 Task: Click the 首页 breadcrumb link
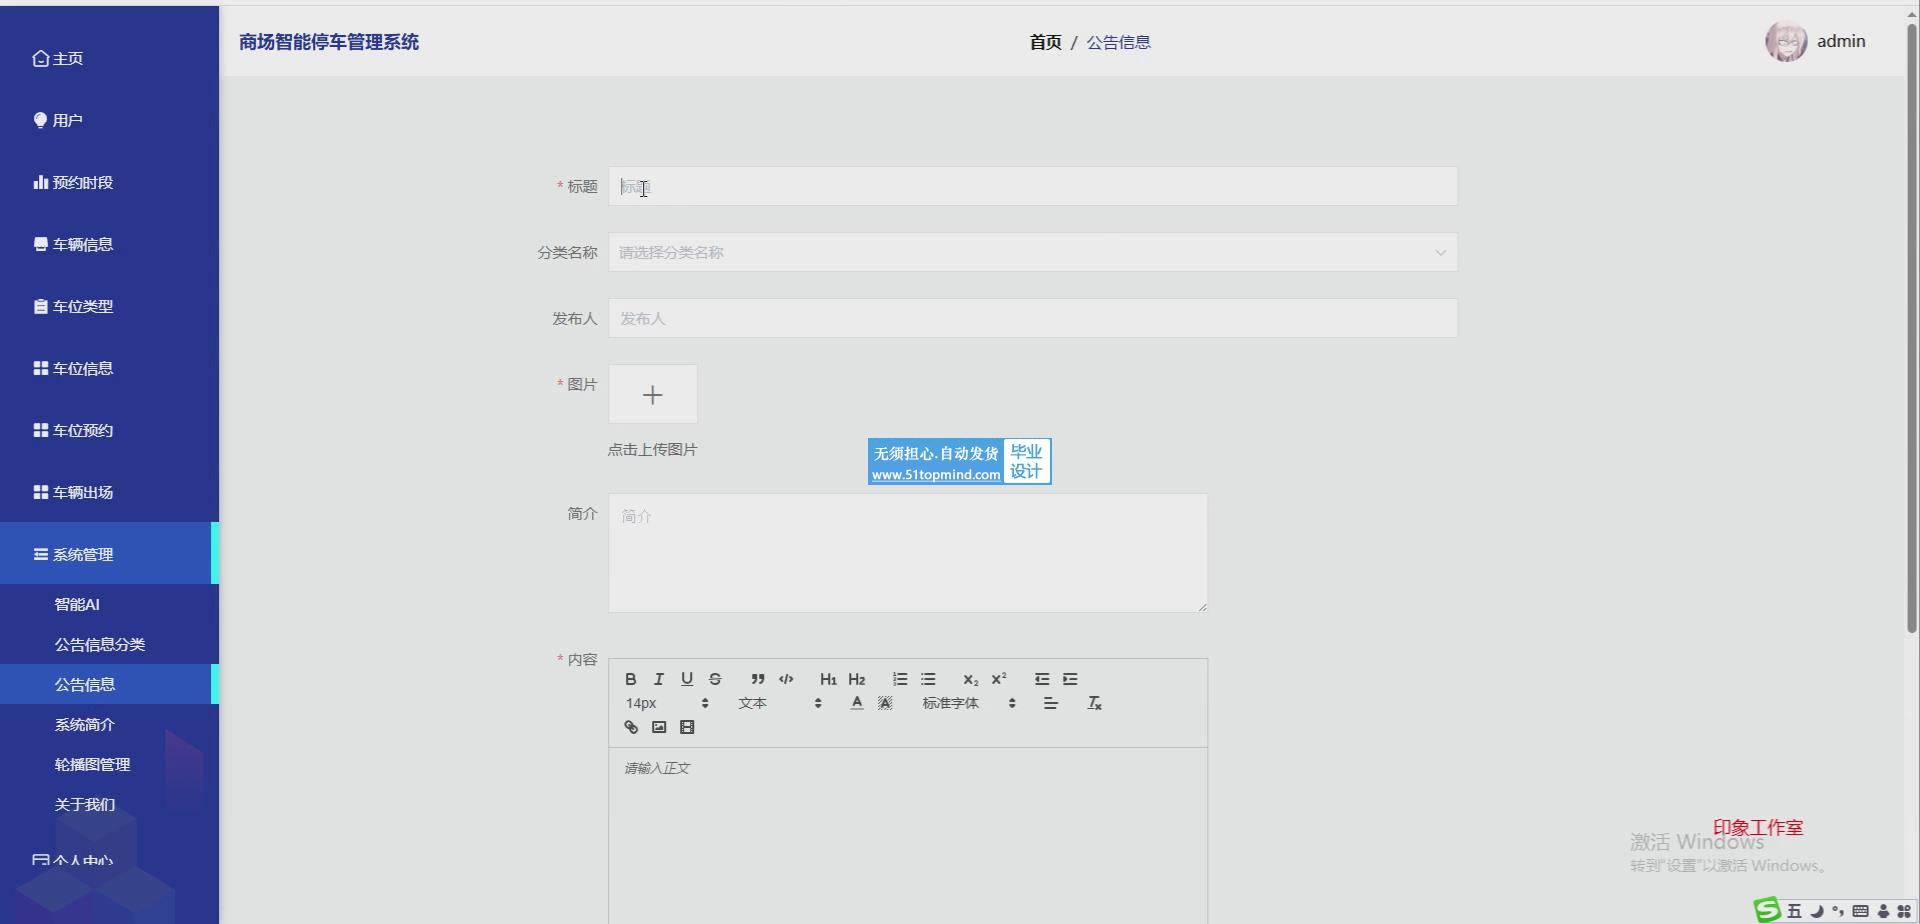pyautogui.click(x=1045, y=42)
